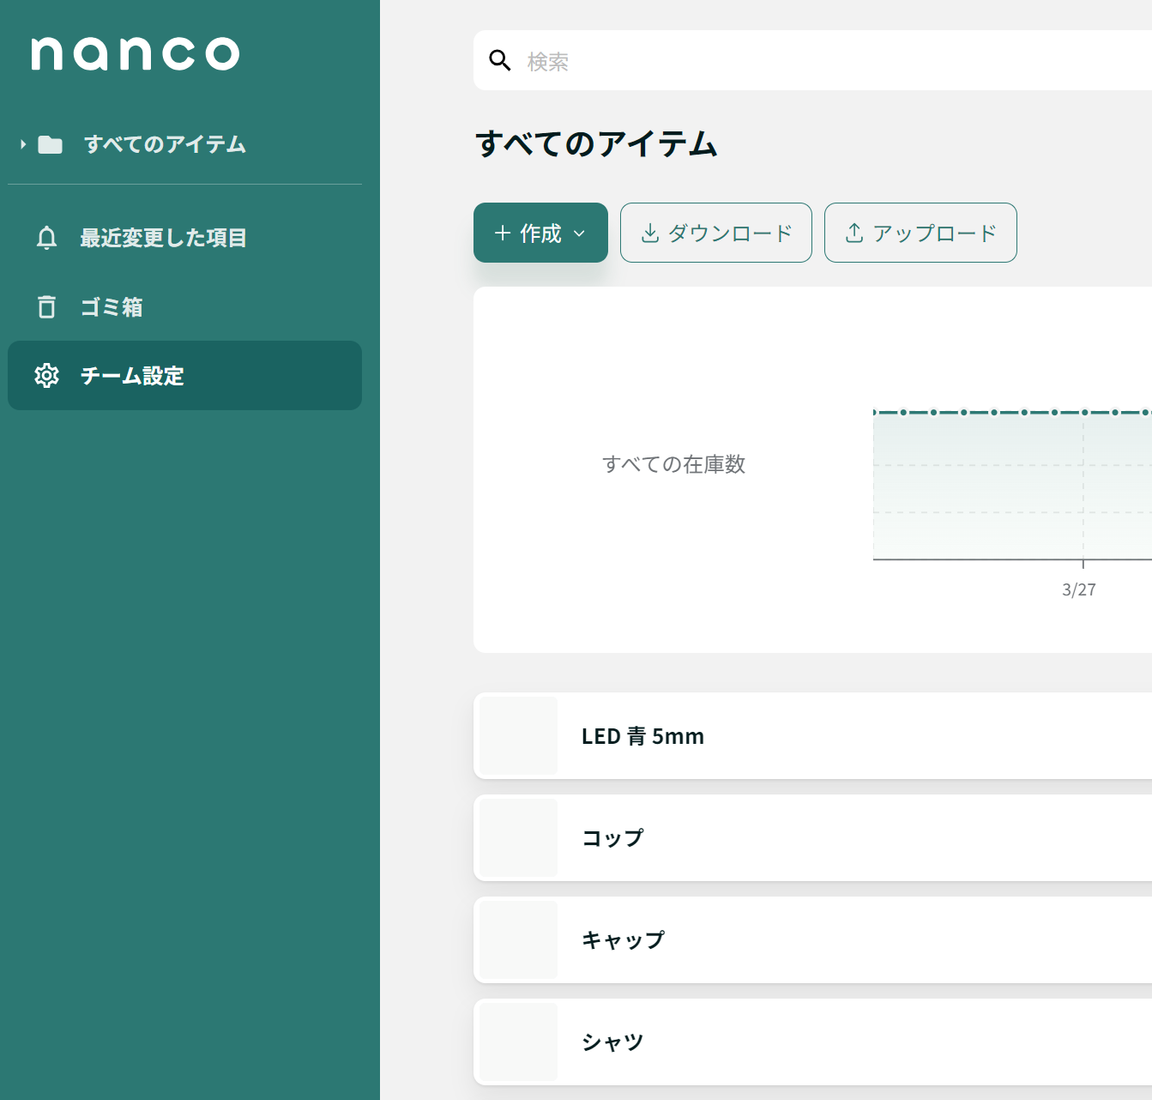1152x1100 pixels.
Task: Open チーム設定 in the sidebar
Action: coord(184,375)
